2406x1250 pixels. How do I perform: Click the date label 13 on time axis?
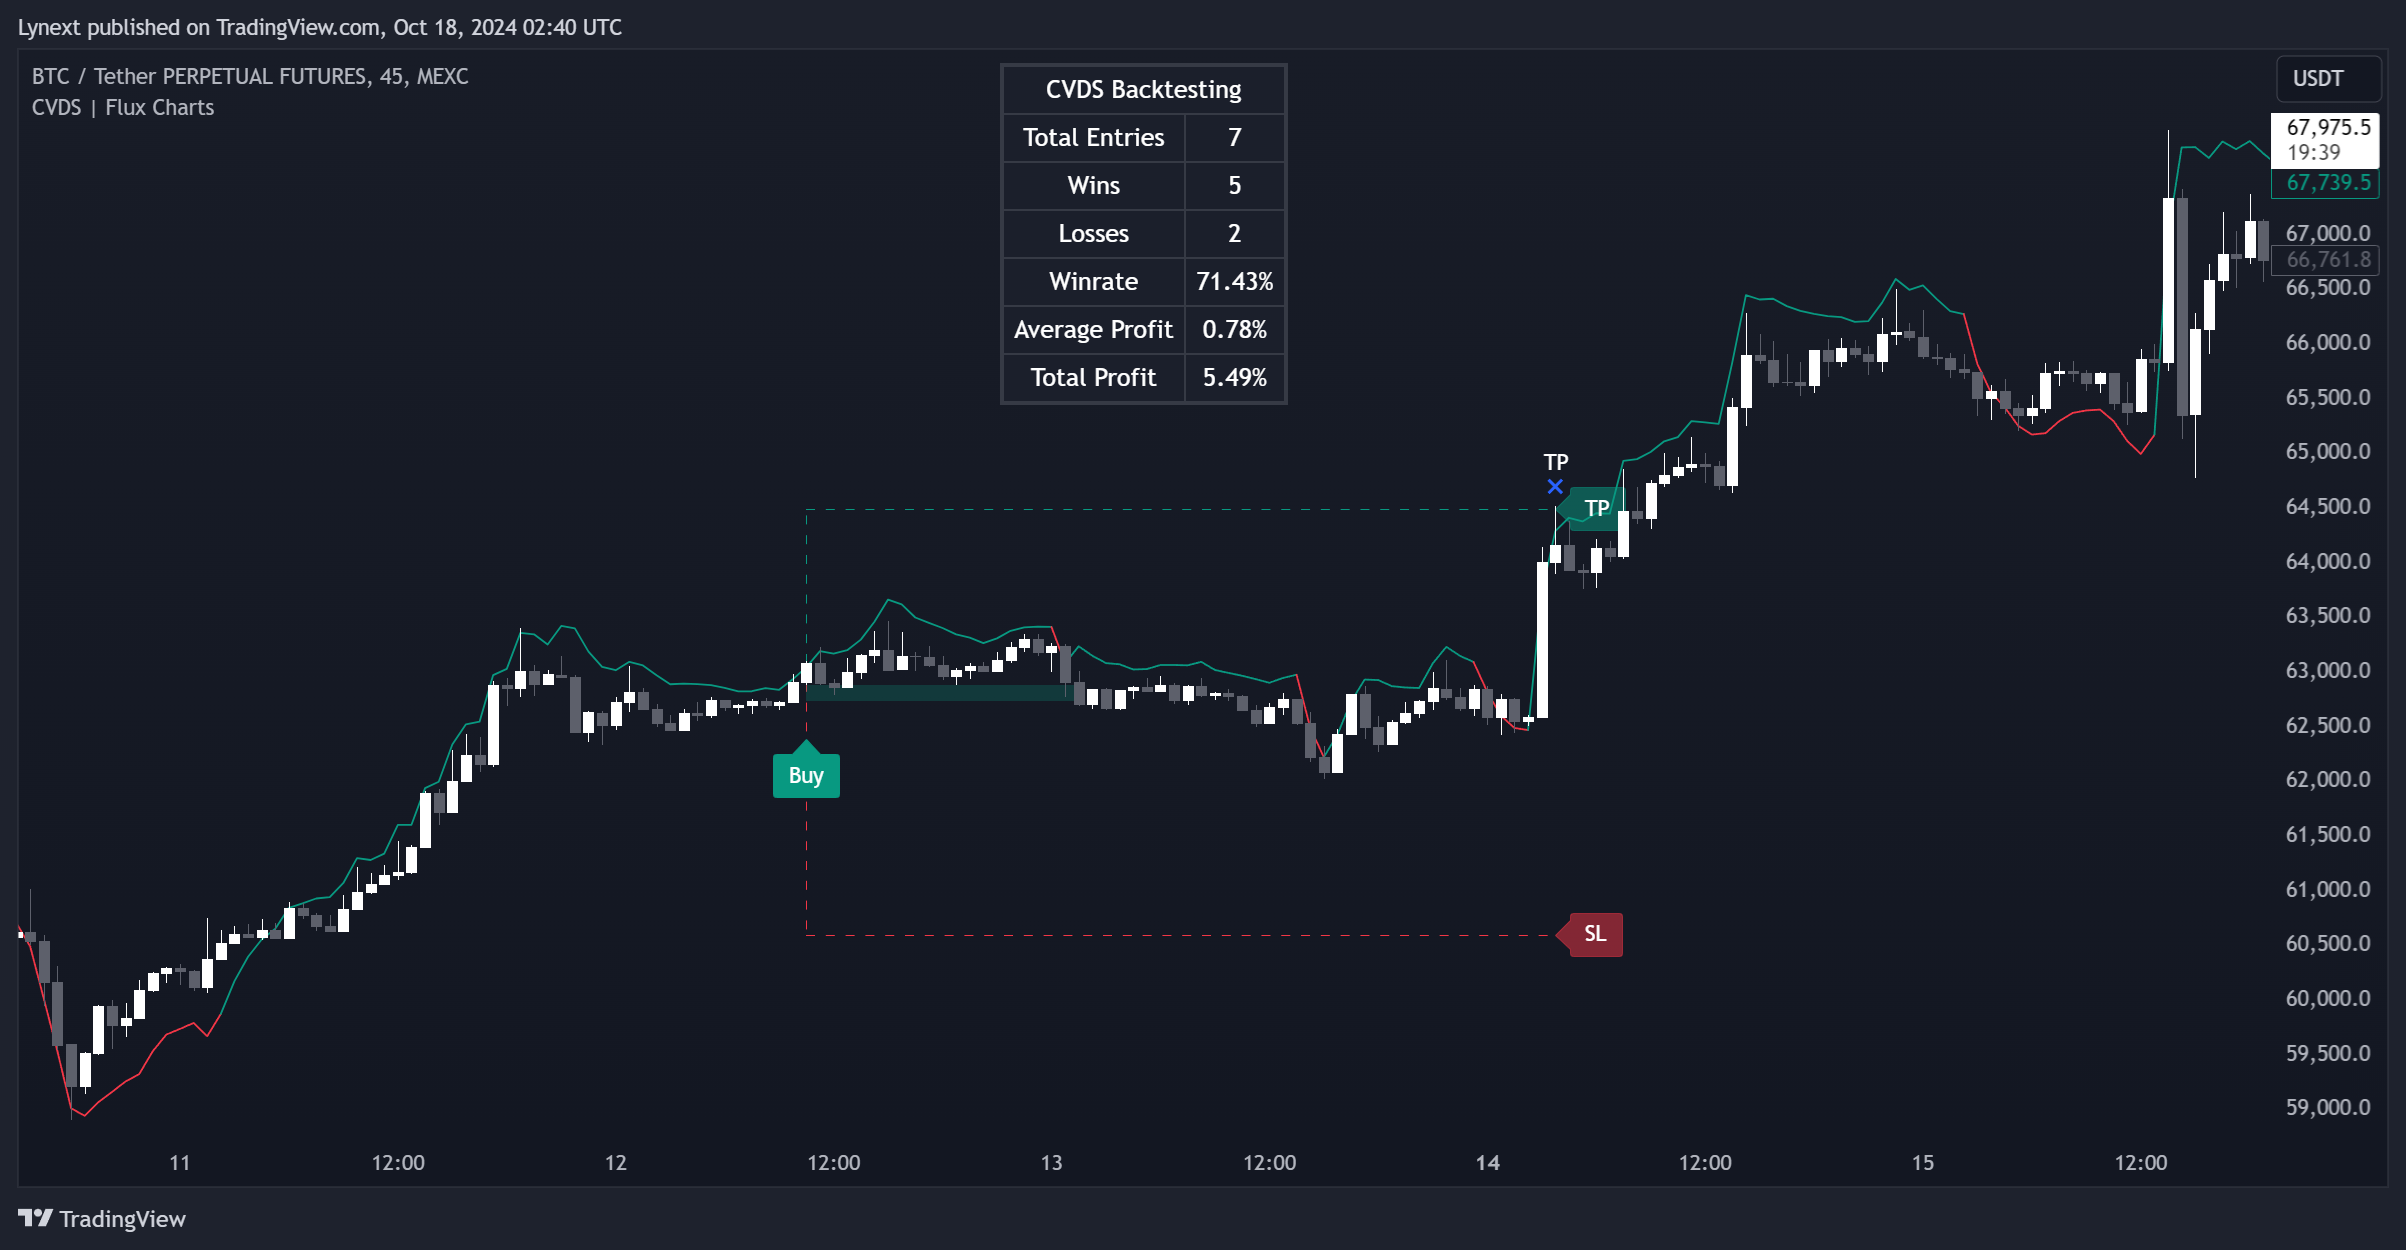click(x=1051, y=1163)
